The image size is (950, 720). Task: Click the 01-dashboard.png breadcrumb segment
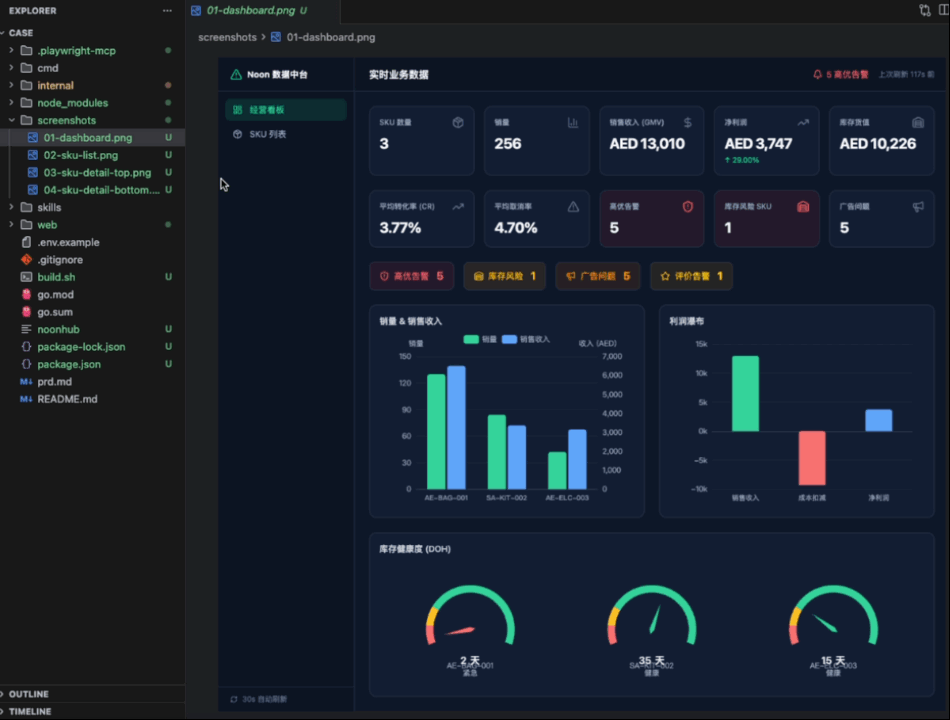click(331, 37)
